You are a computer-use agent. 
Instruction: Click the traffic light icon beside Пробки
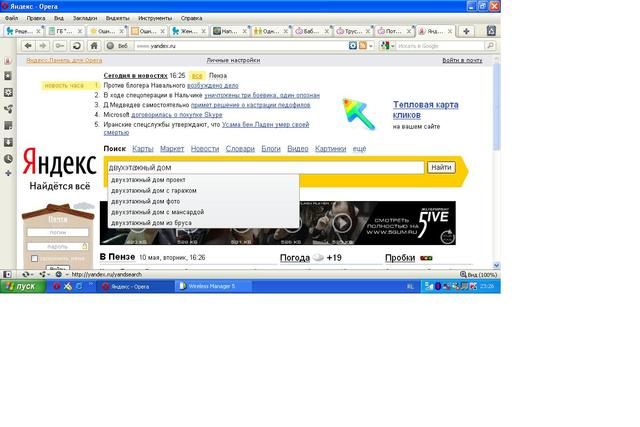coord(426,258)
